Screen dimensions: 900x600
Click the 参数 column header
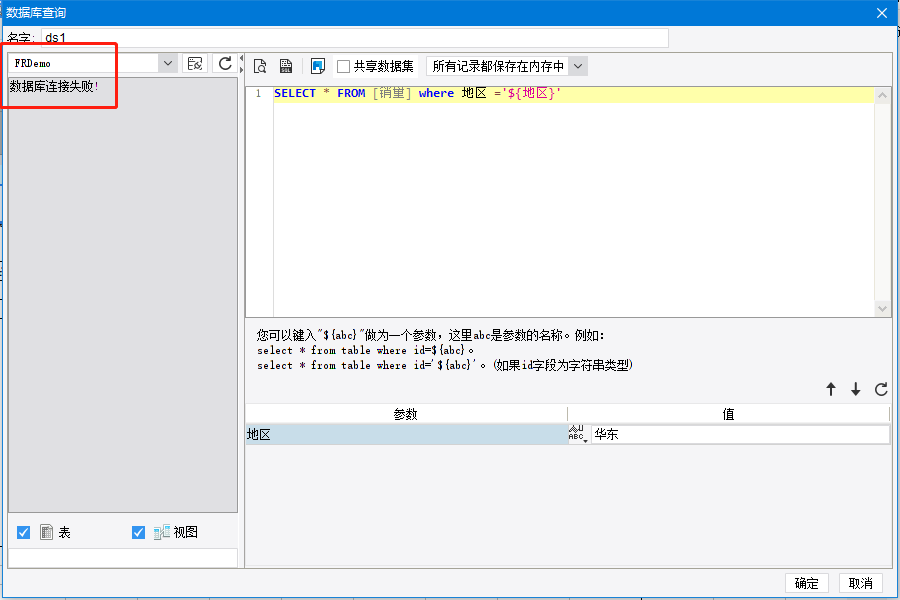[406, 414]
